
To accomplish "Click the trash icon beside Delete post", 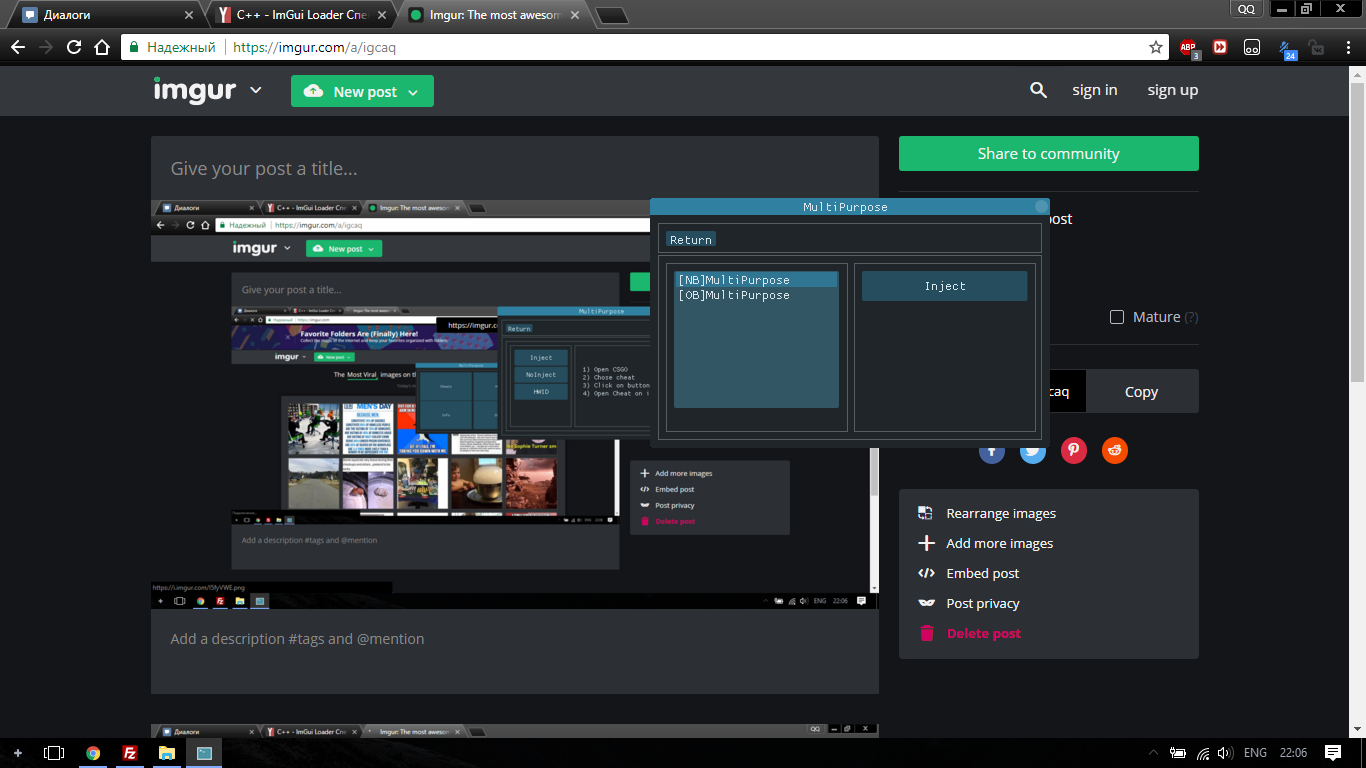I will pos(926,633).
